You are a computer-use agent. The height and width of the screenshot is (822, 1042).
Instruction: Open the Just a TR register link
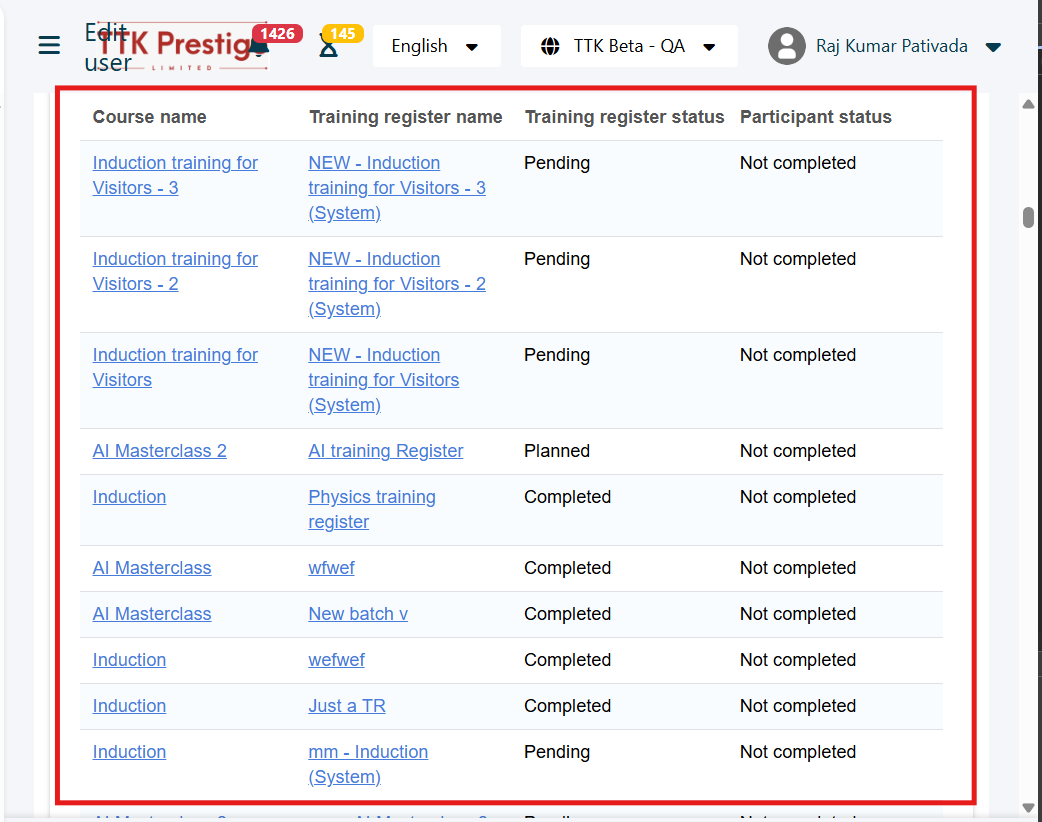tap(347, 706)
